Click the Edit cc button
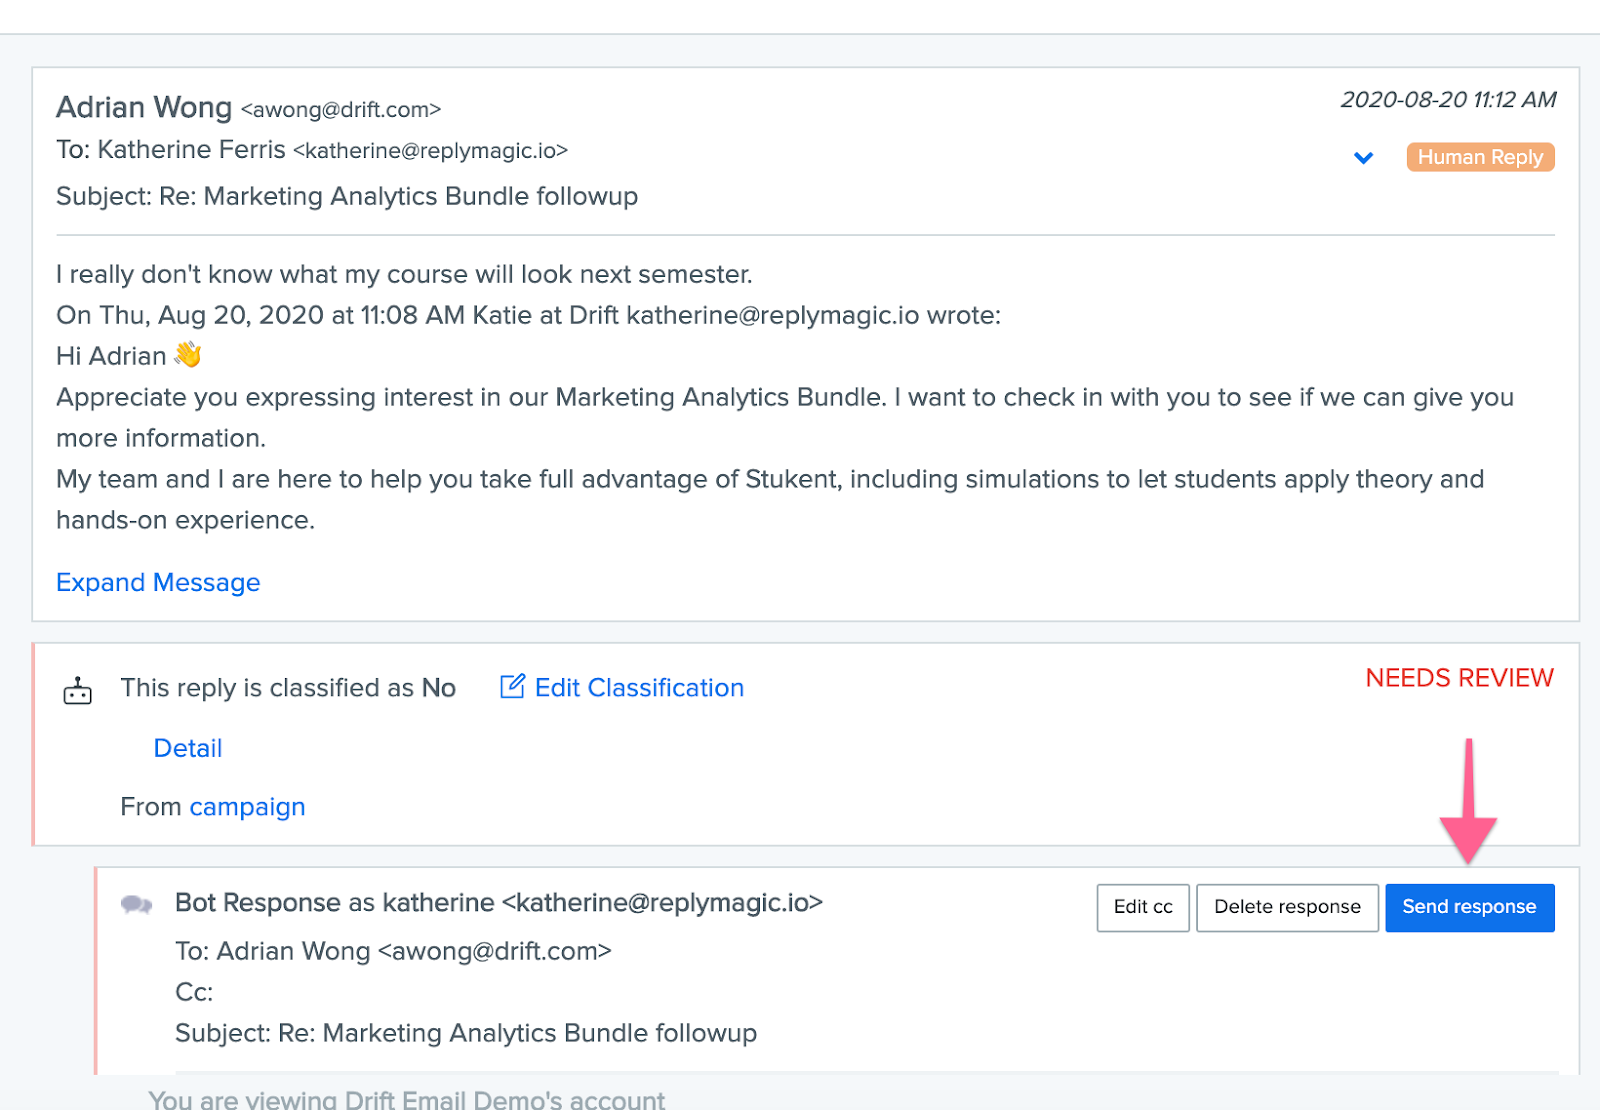The height and width of the screenshot is (1110, 1600). point(1143,907)
